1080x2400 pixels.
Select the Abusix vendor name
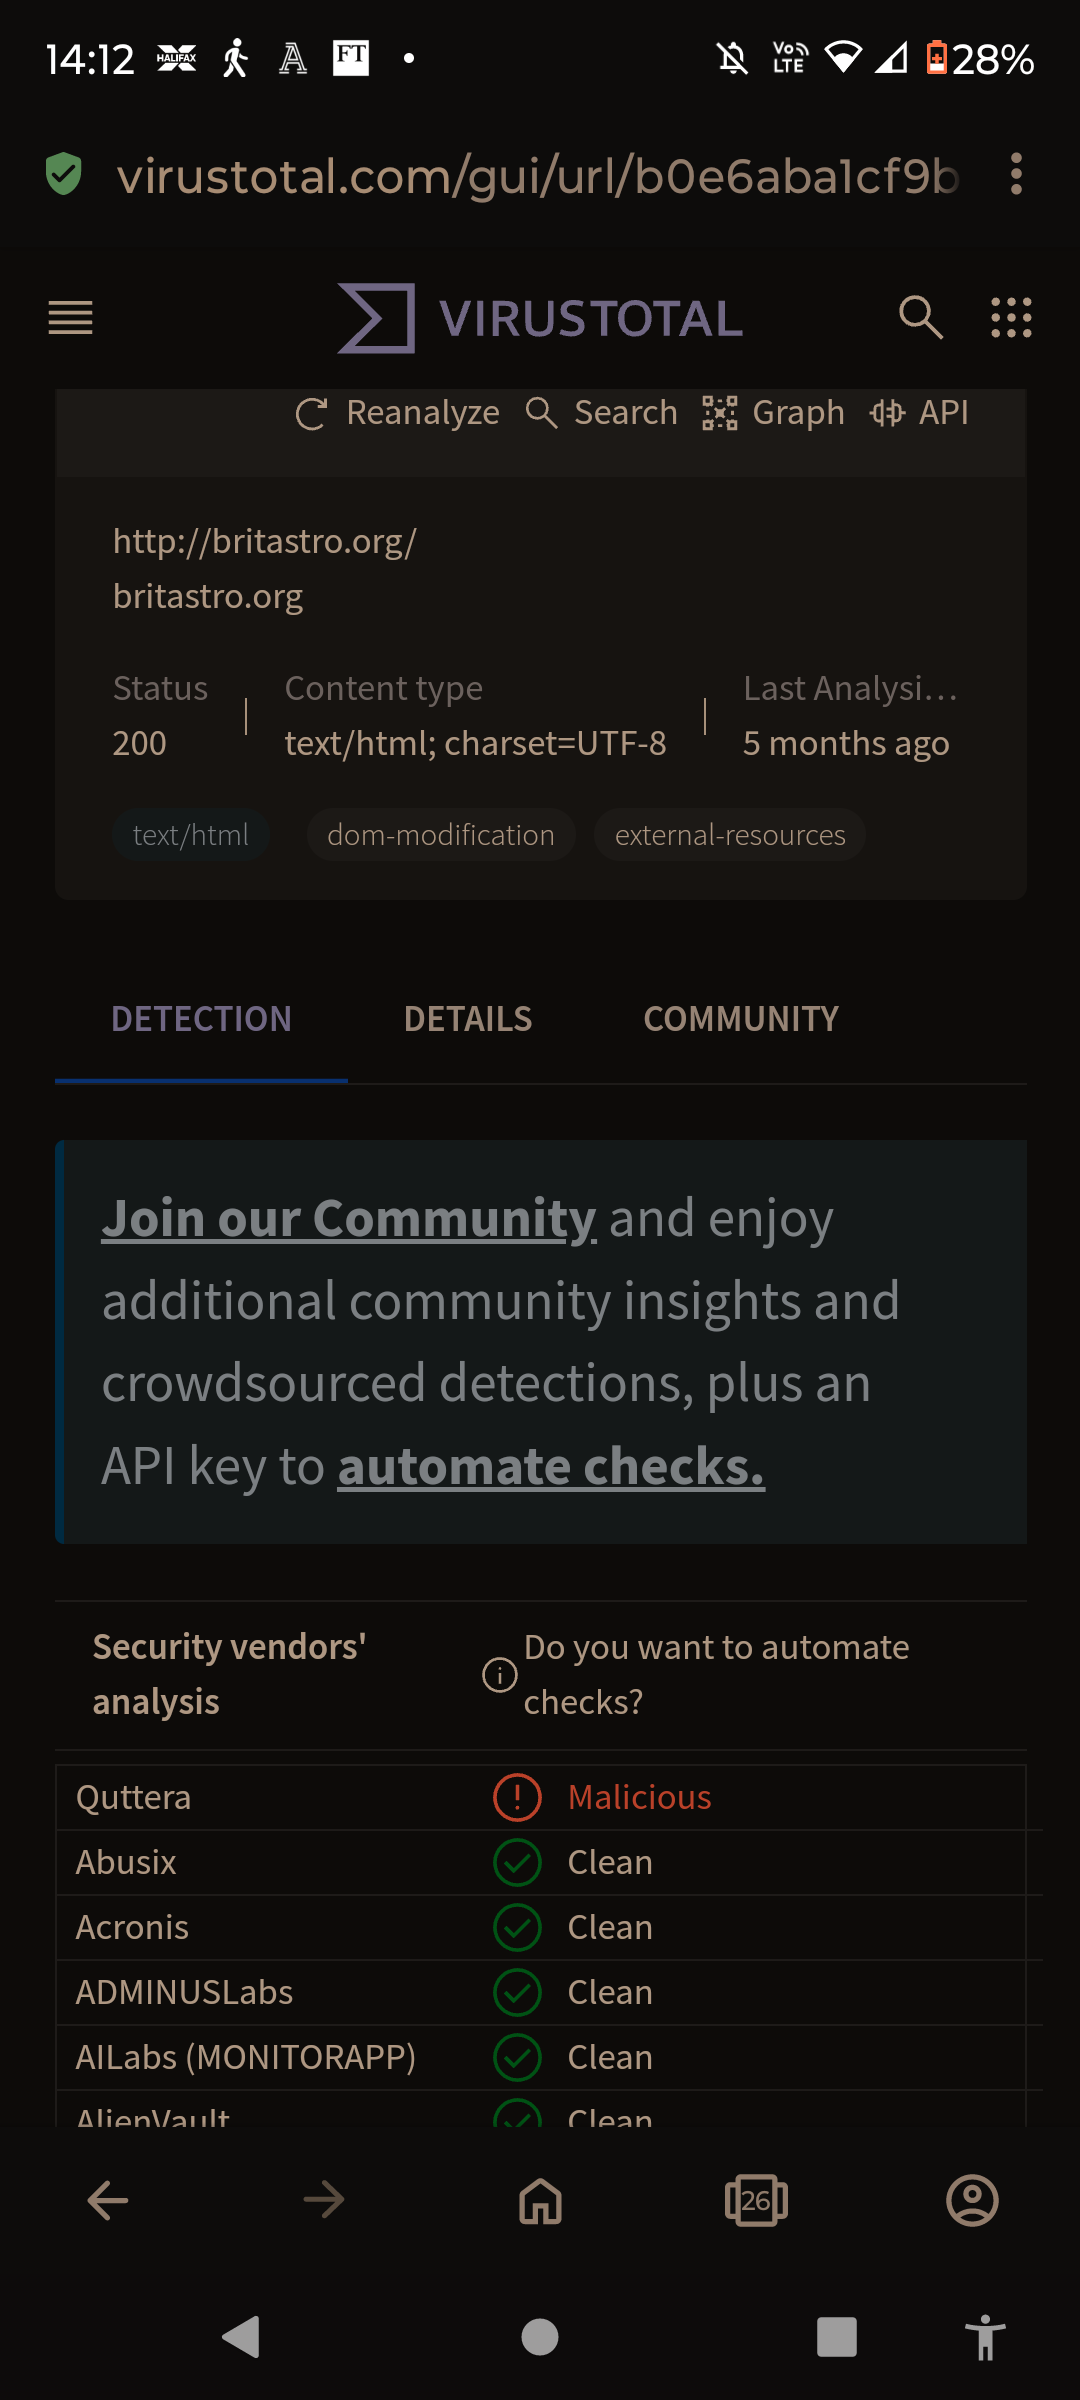click(x=126, y=1862)
